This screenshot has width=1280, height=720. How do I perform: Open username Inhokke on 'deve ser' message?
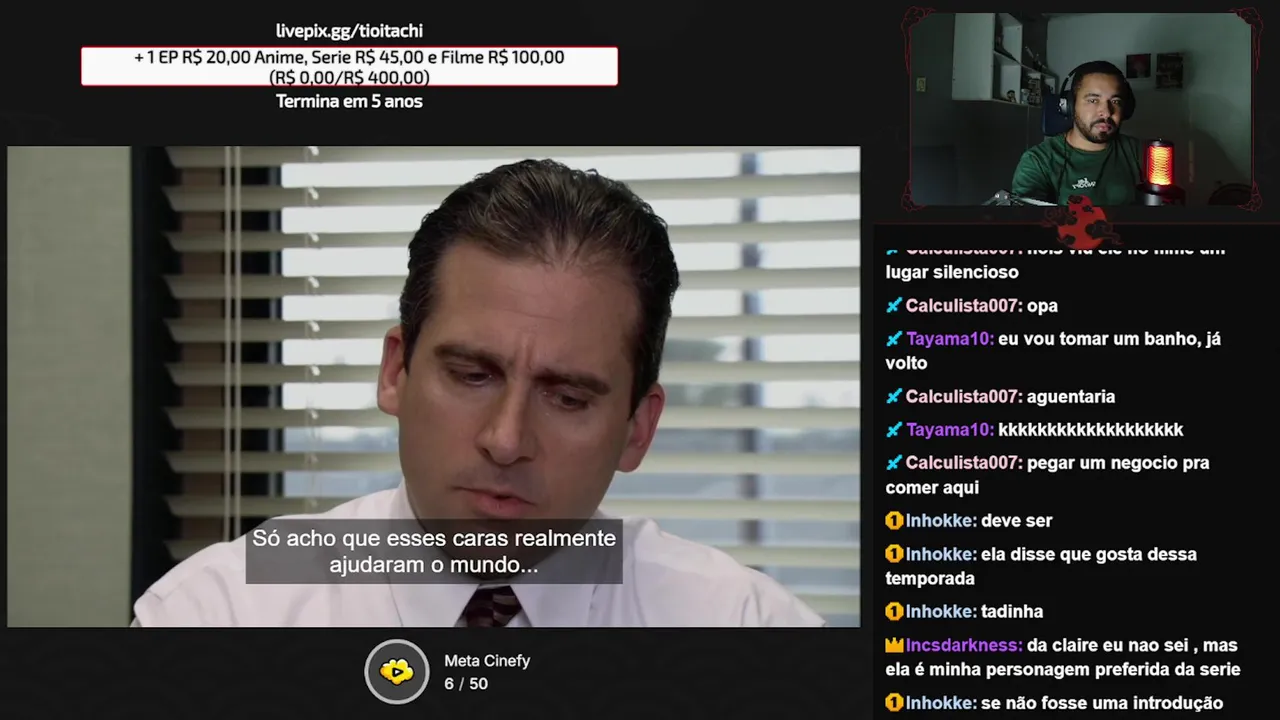point(941,521)
